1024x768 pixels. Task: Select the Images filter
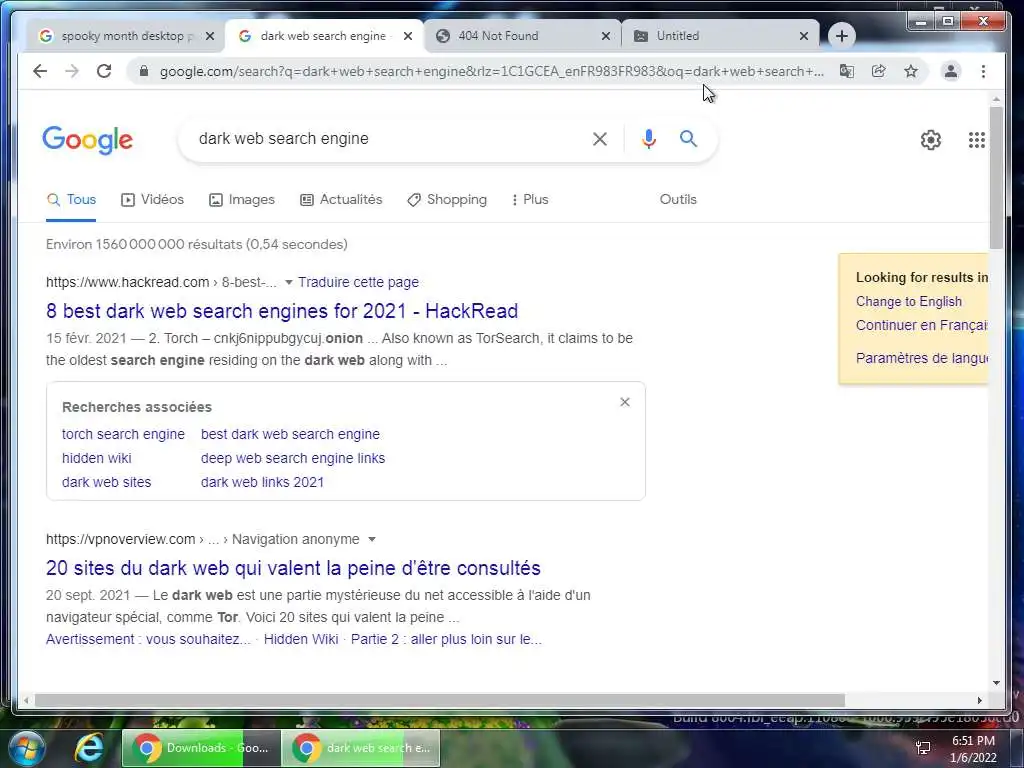pos(242,200)
